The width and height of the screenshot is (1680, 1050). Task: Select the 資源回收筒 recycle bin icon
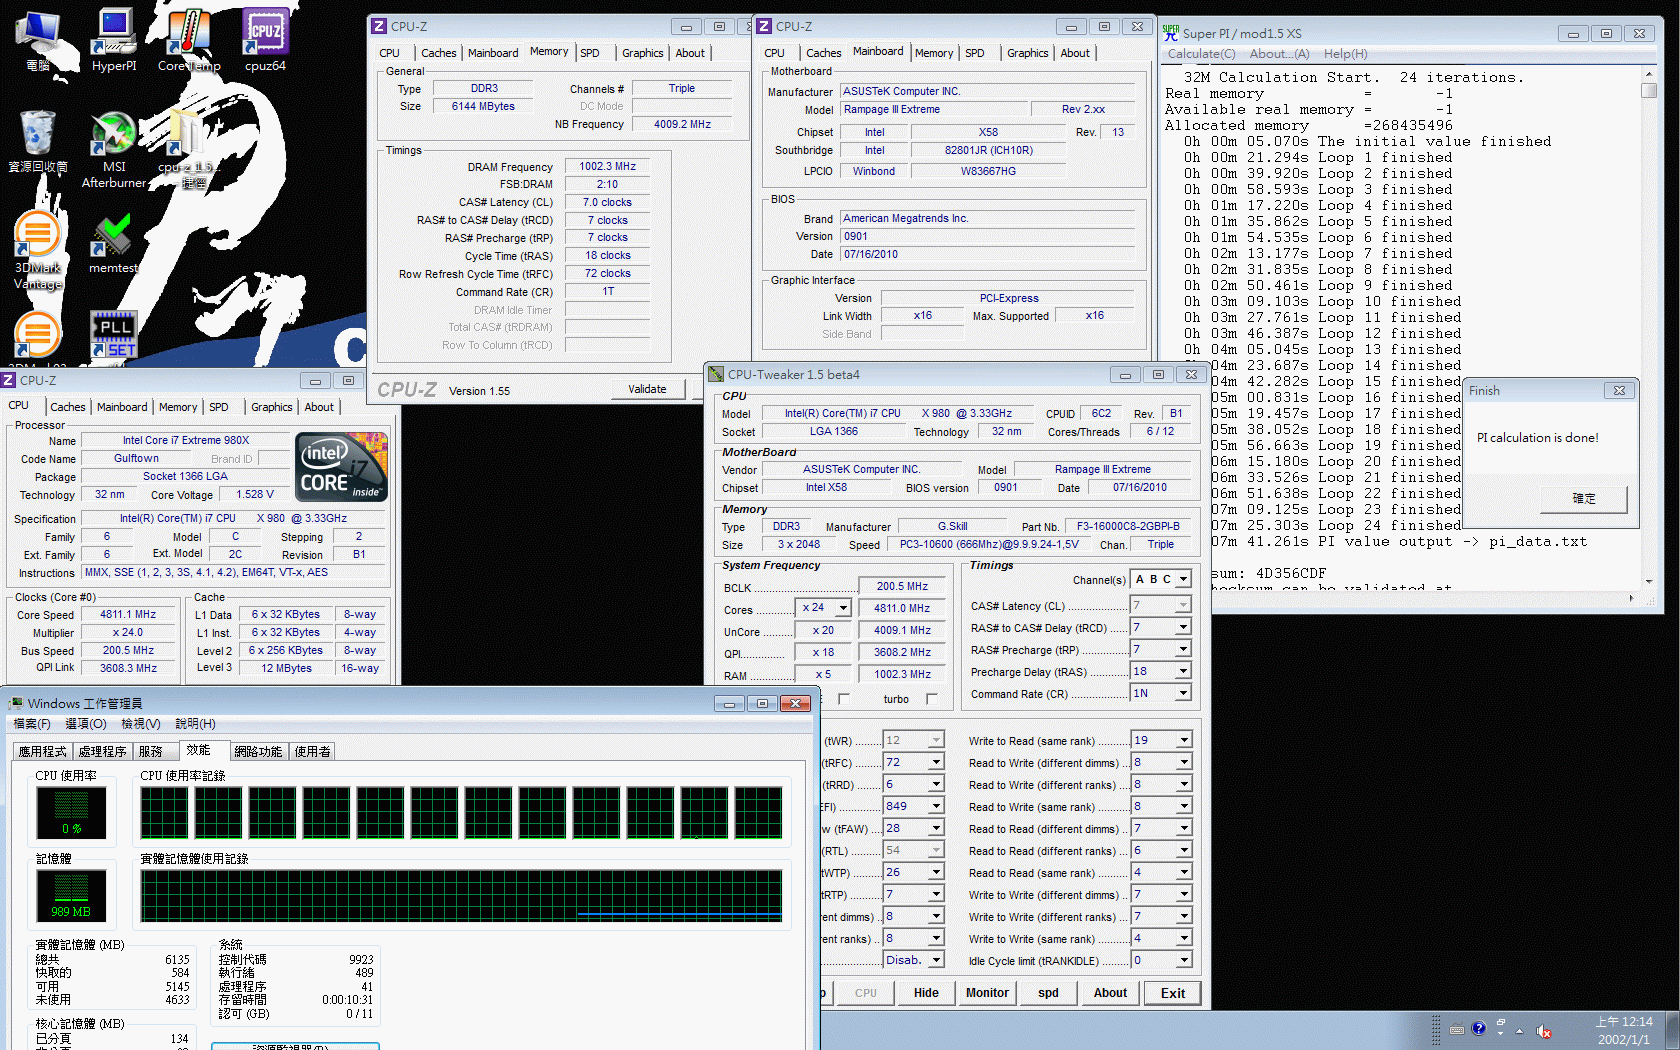tap(38, 142)
